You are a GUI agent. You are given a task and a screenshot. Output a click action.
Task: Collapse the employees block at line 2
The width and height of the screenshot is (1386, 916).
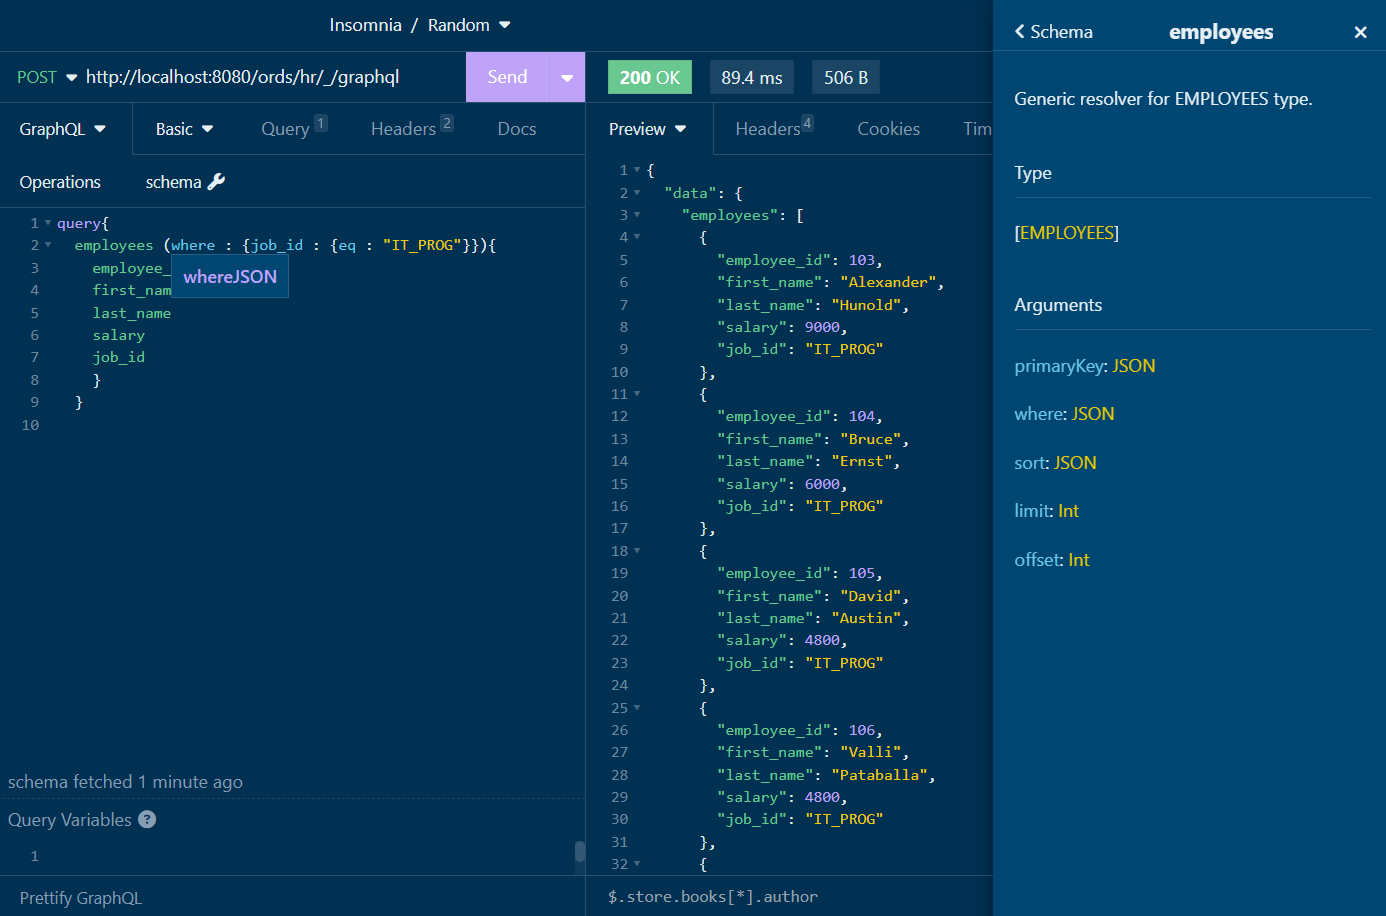pos(48,245)
